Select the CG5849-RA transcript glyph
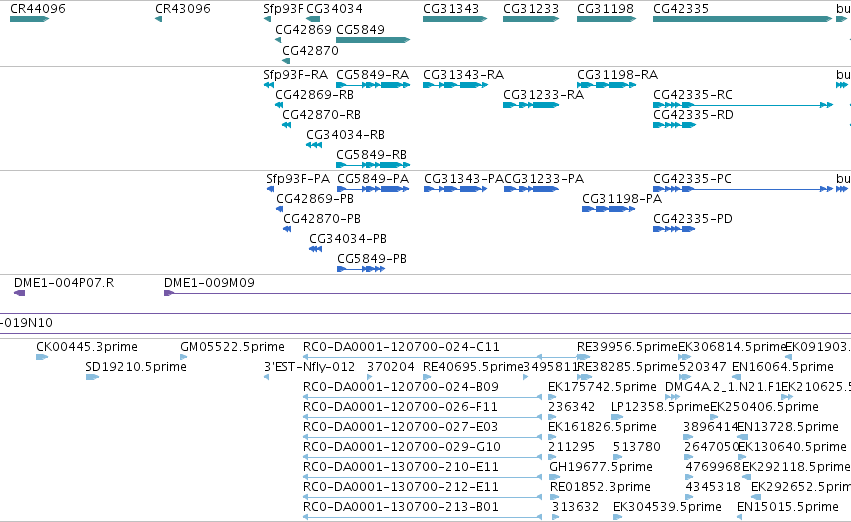This screenshot has width=851, height=522. 373,85
